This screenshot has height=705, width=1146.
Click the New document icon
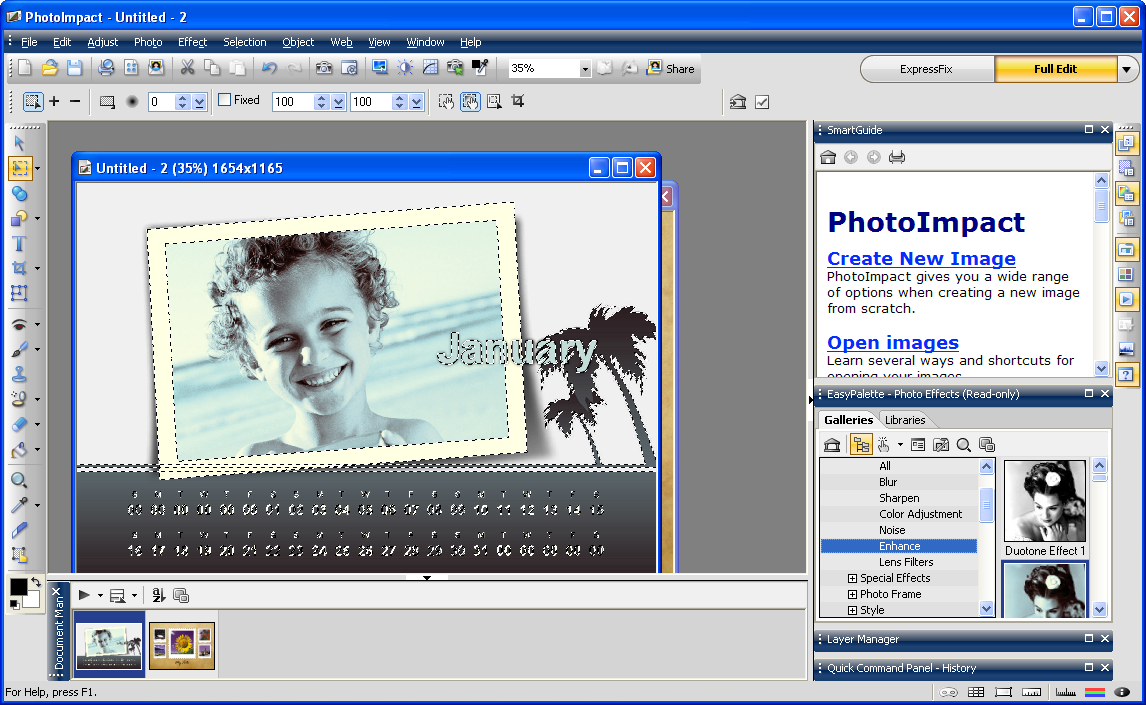[25, 68]
